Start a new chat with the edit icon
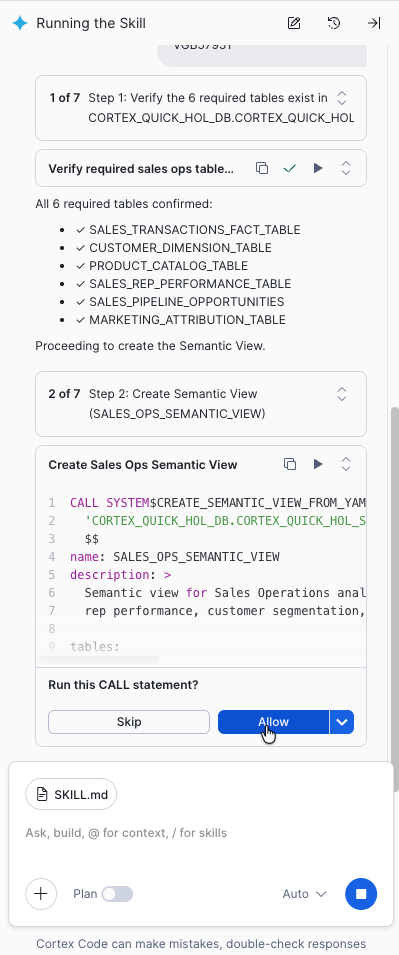399x955 pixels. tap(294, 23)
